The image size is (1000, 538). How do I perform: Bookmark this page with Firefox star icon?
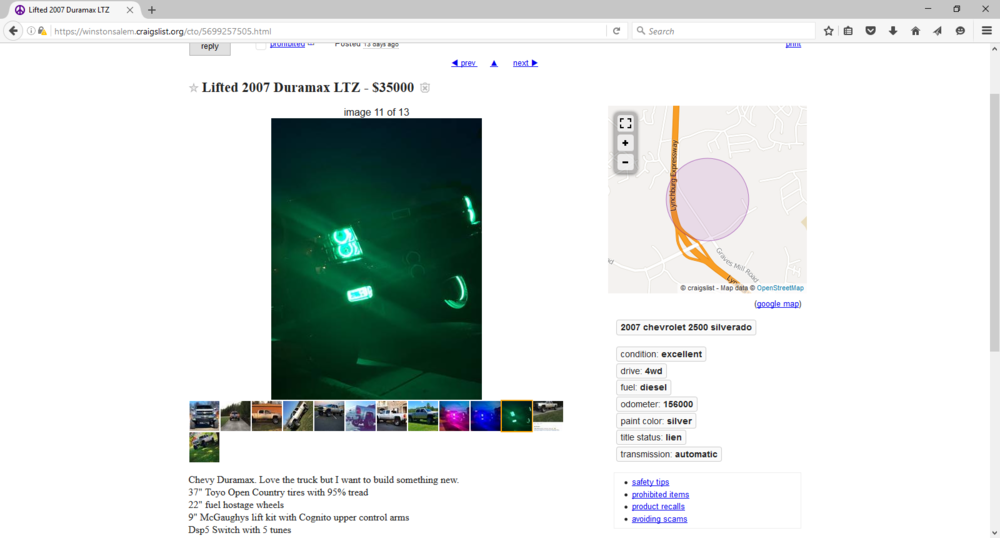click(828, 31)
